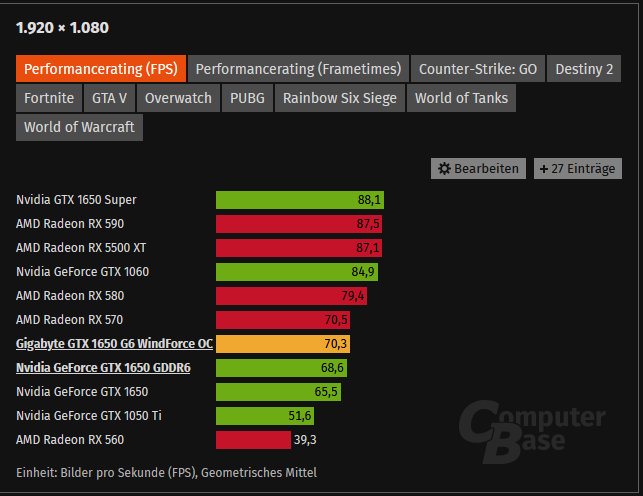643x496 pixels.
Task: Open the World of Warcraft tab
Action: coord(79,127)
